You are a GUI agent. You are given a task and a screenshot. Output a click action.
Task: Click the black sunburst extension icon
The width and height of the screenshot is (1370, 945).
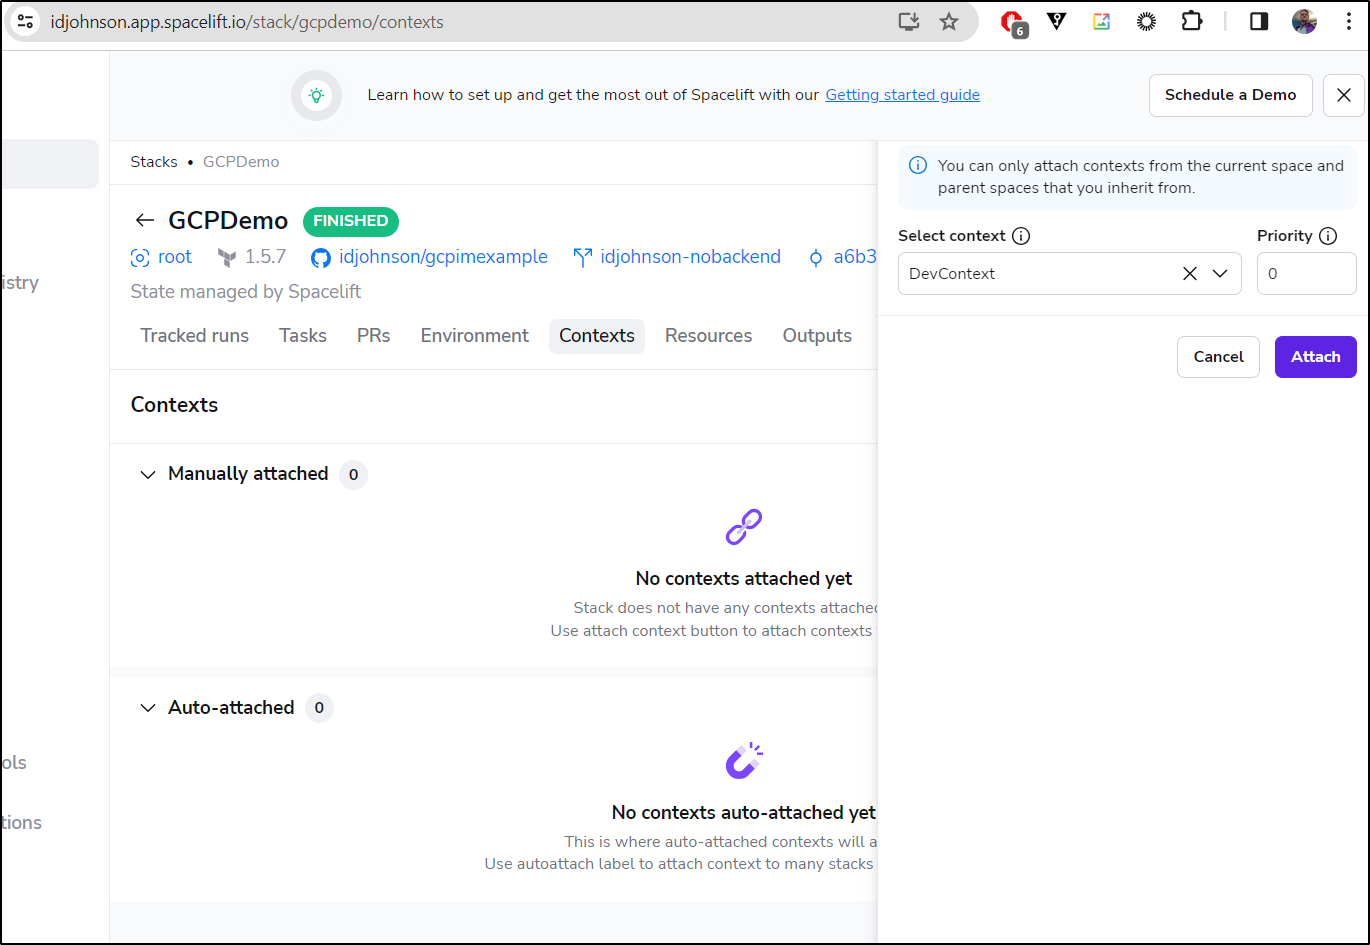(1147, 21)
